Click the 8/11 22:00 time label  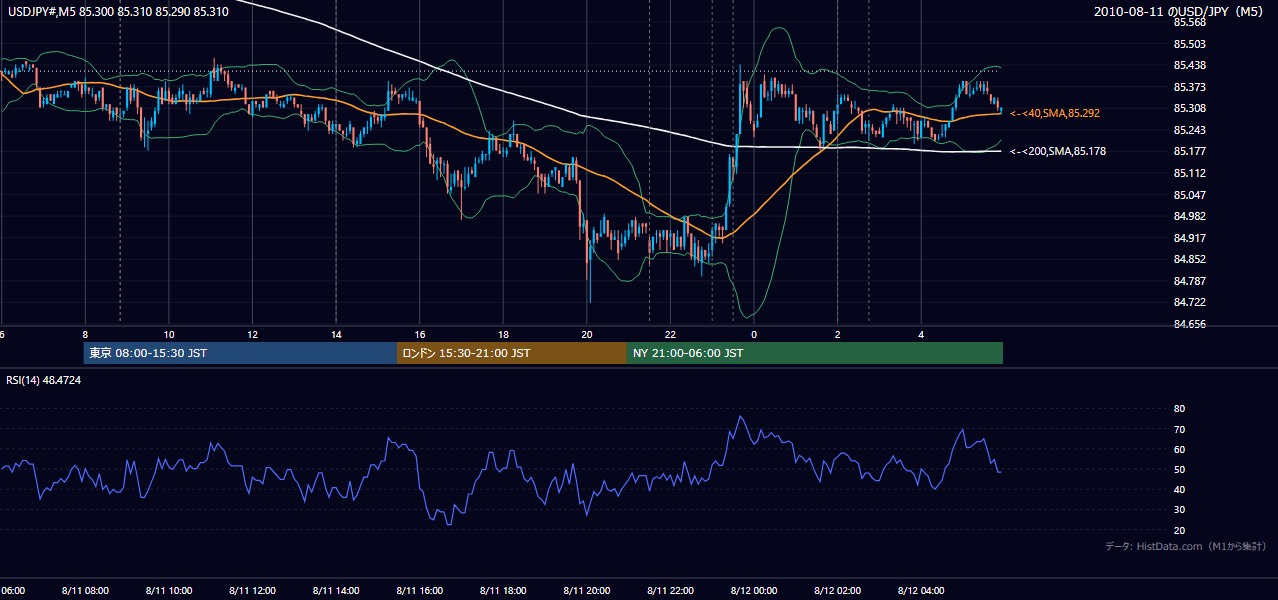tap(670, 591)
